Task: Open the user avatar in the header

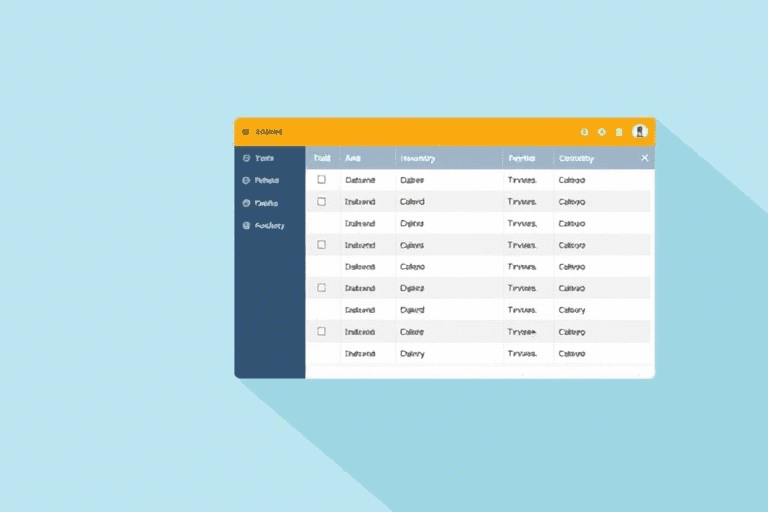Action: pyautogui.click(x=640, y=131)
